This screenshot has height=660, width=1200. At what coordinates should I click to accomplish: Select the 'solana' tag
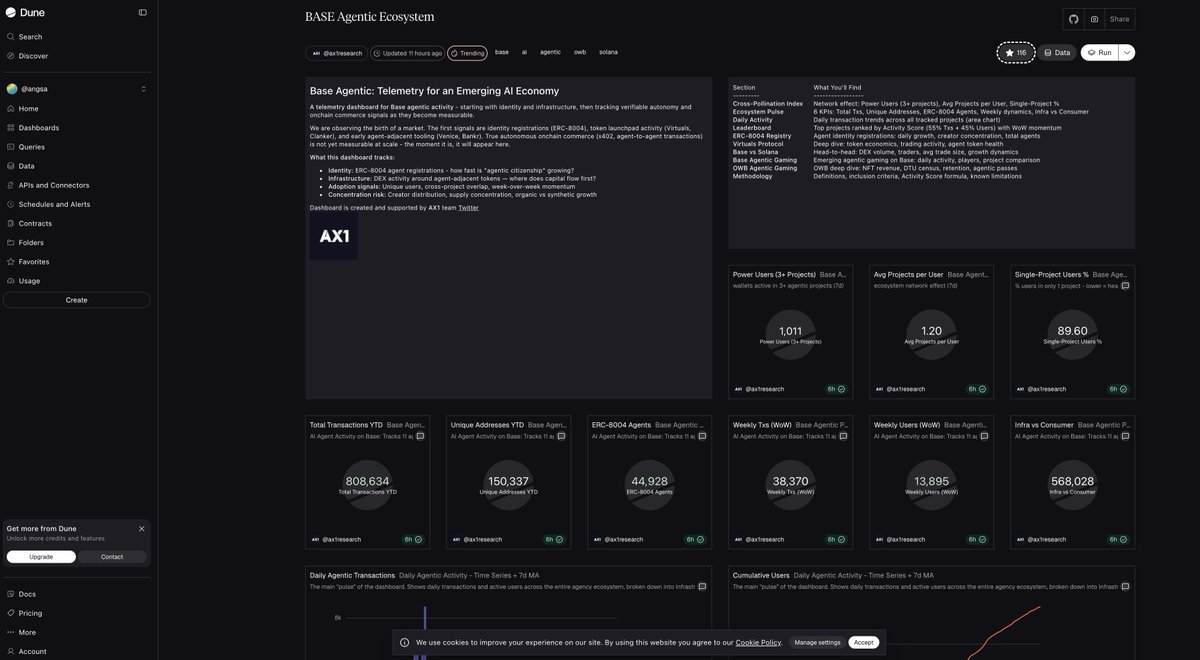point(608,52)
